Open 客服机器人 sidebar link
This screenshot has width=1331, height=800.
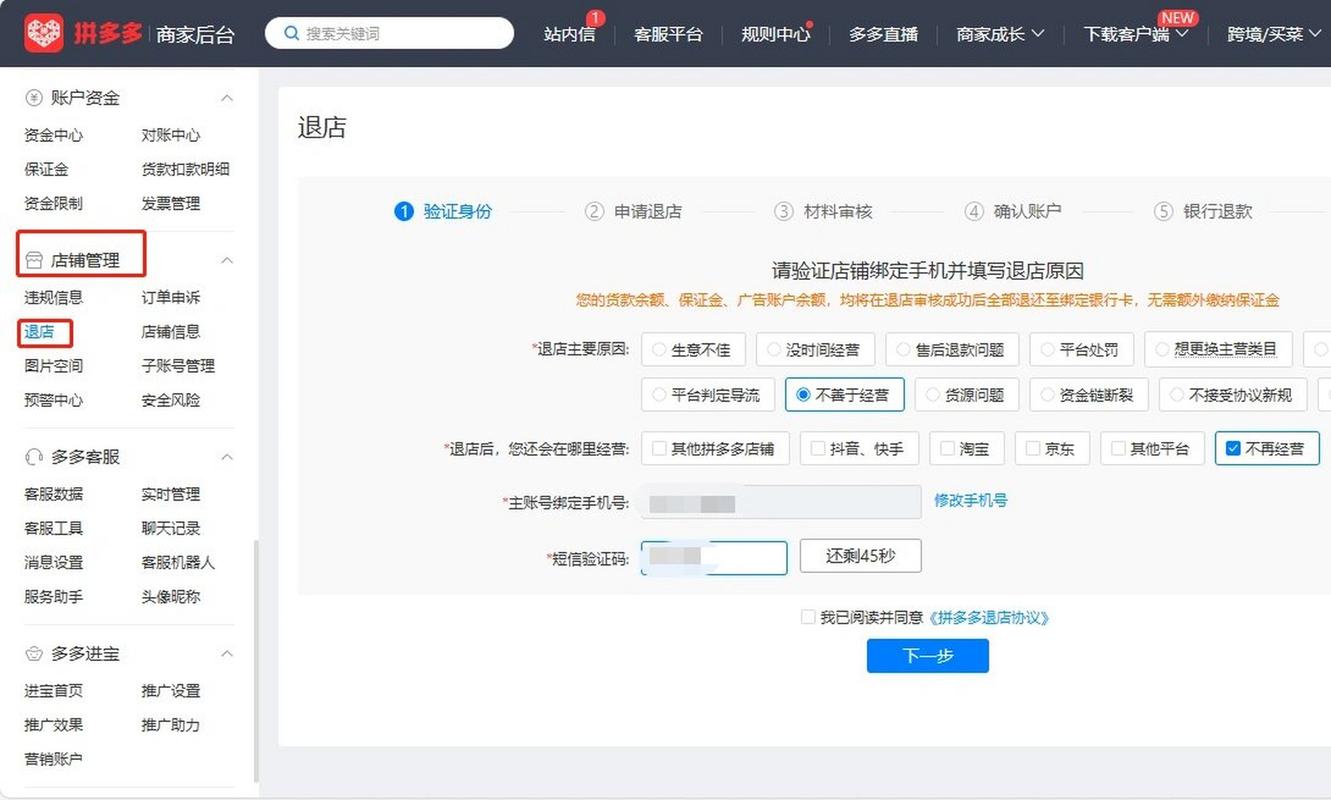point(178,563)
